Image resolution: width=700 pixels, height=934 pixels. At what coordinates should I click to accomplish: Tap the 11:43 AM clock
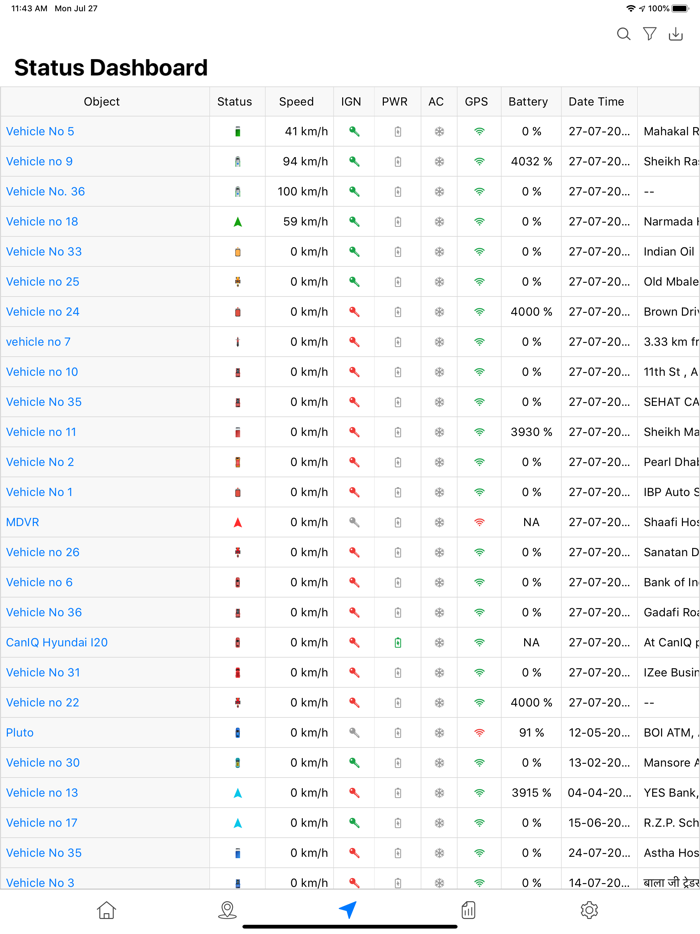click(x=29, y=8)
